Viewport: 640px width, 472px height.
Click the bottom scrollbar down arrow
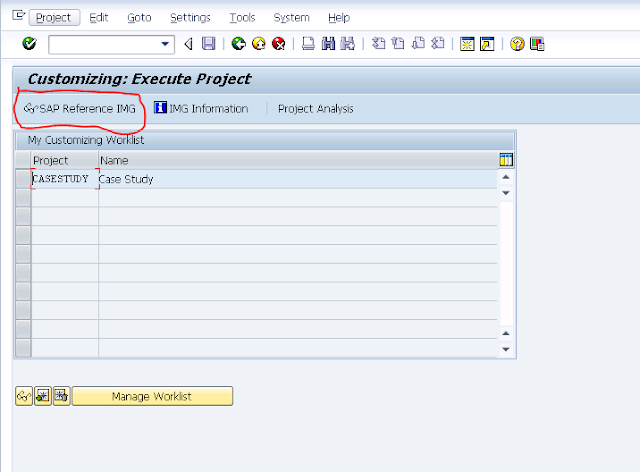pos(506,349)
